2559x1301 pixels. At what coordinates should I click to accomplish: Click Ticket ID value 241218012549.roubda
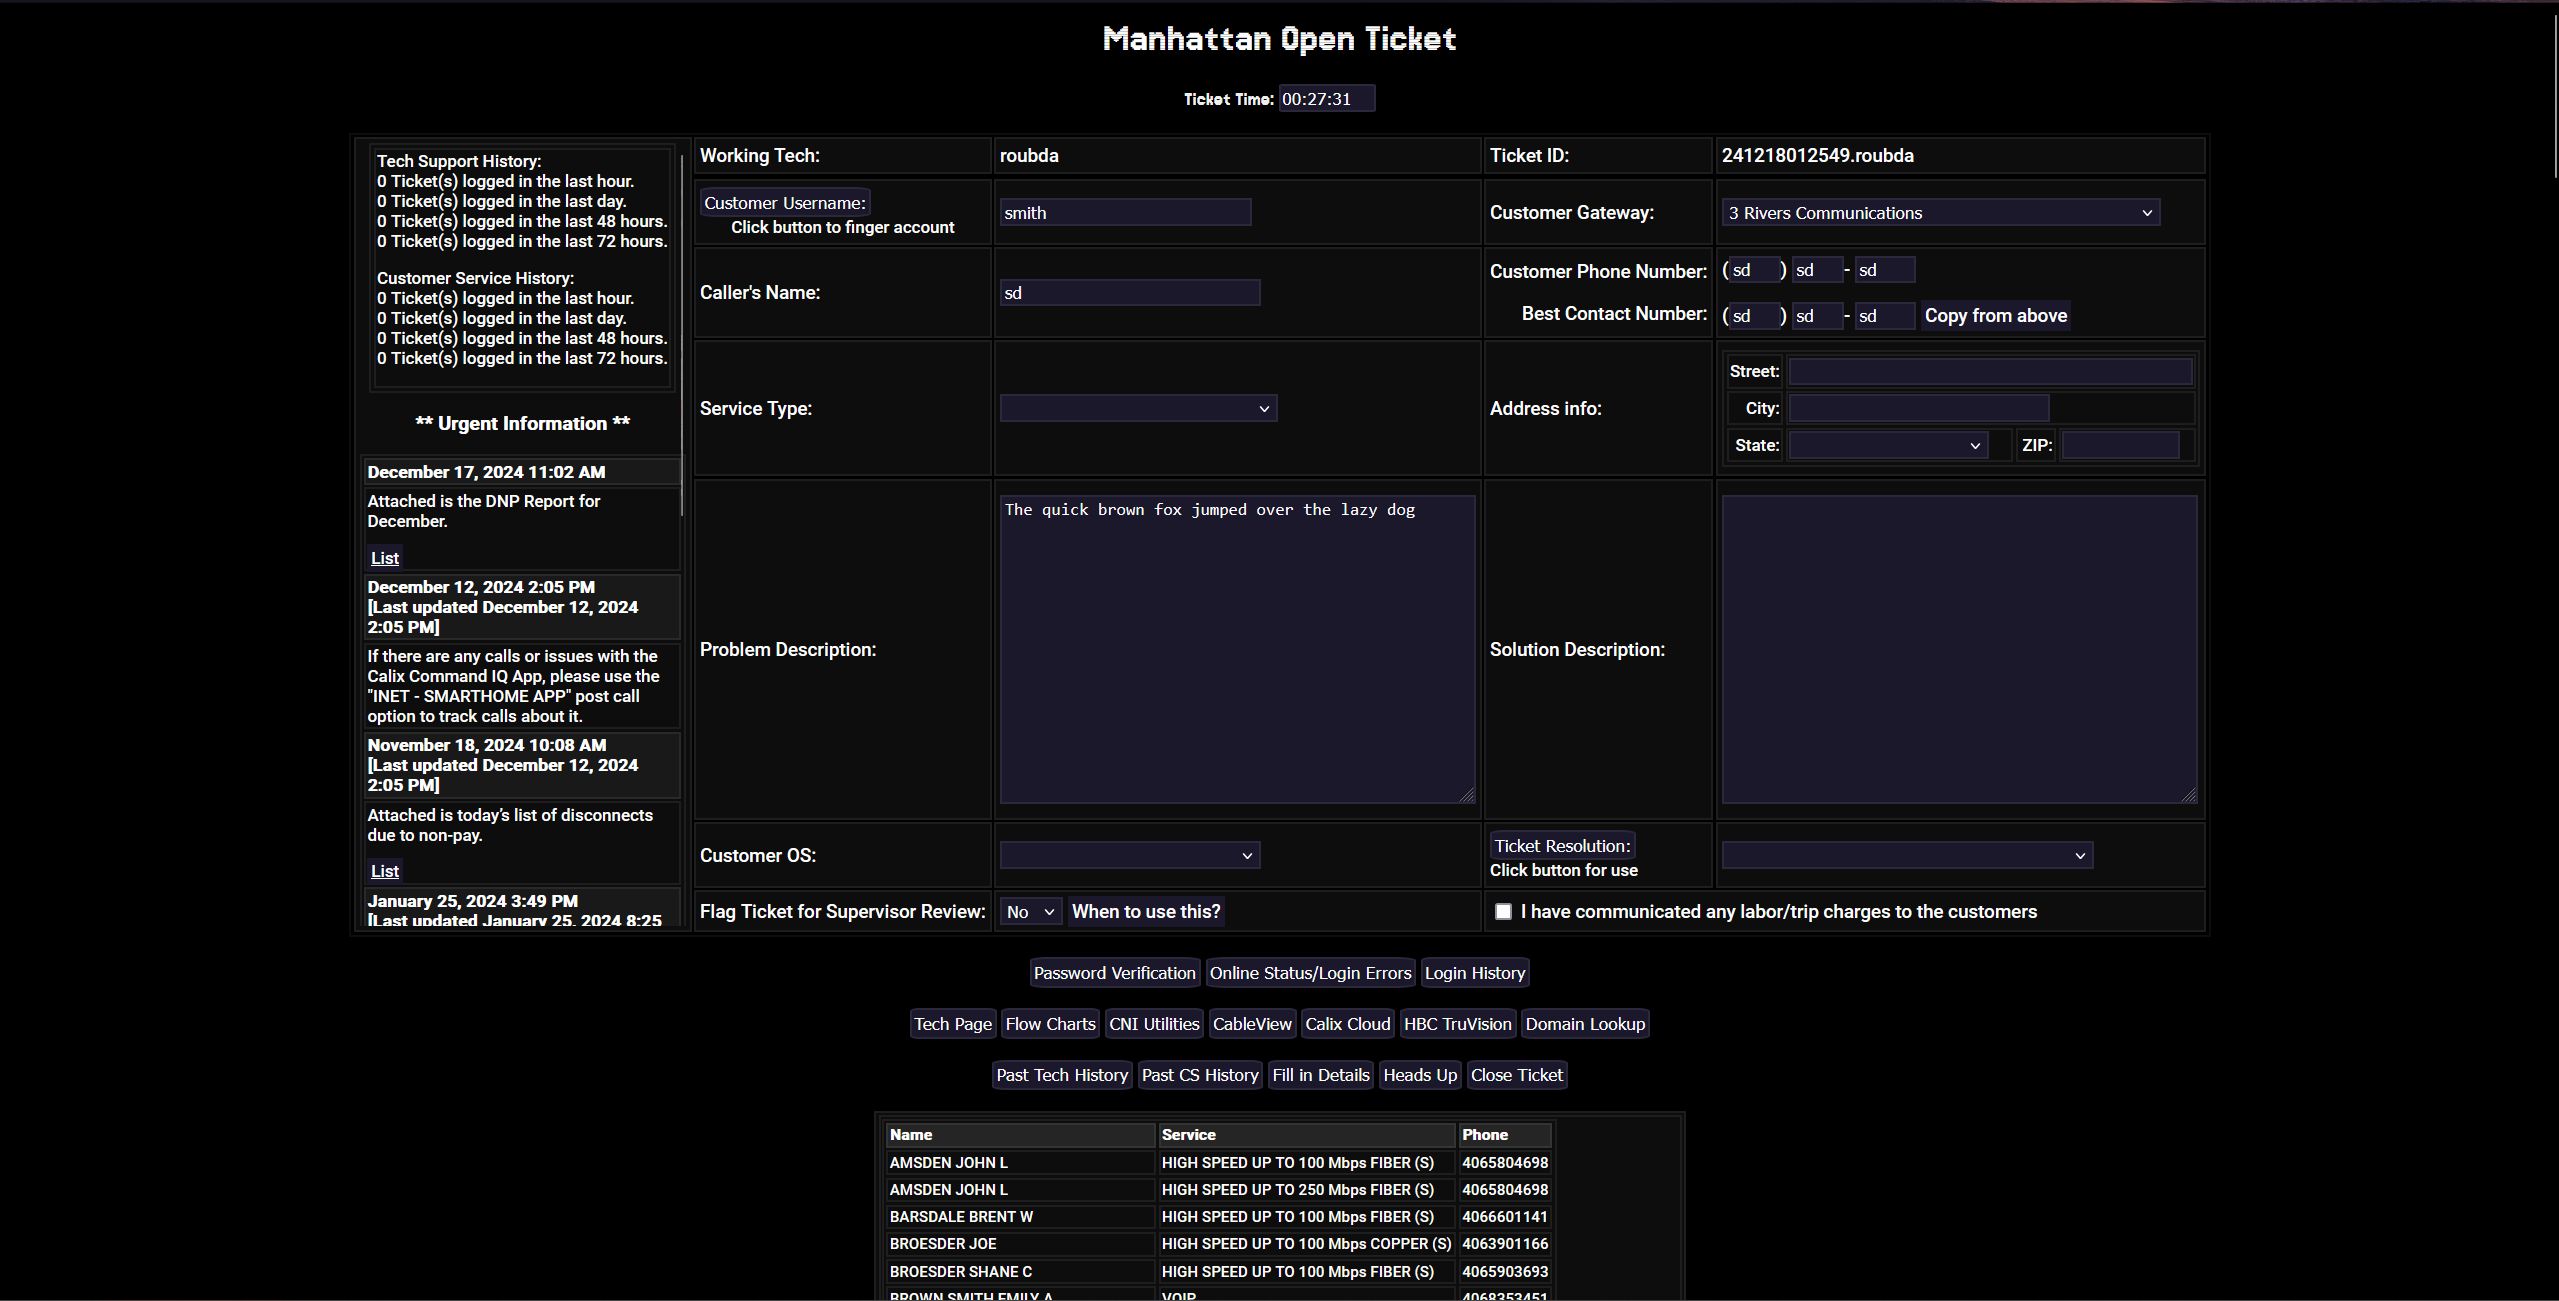[x=1817, y=155]
